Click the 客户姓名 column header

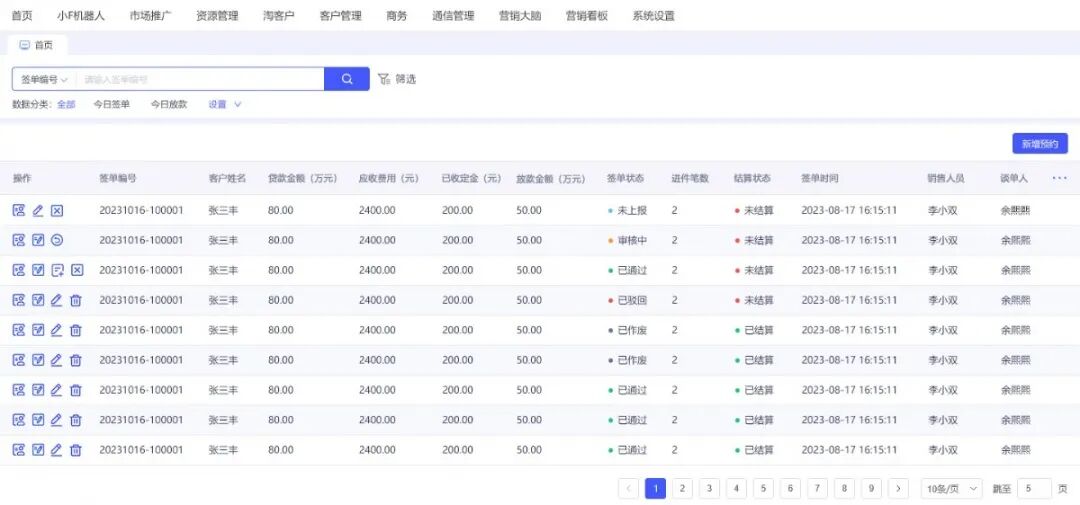227,178
